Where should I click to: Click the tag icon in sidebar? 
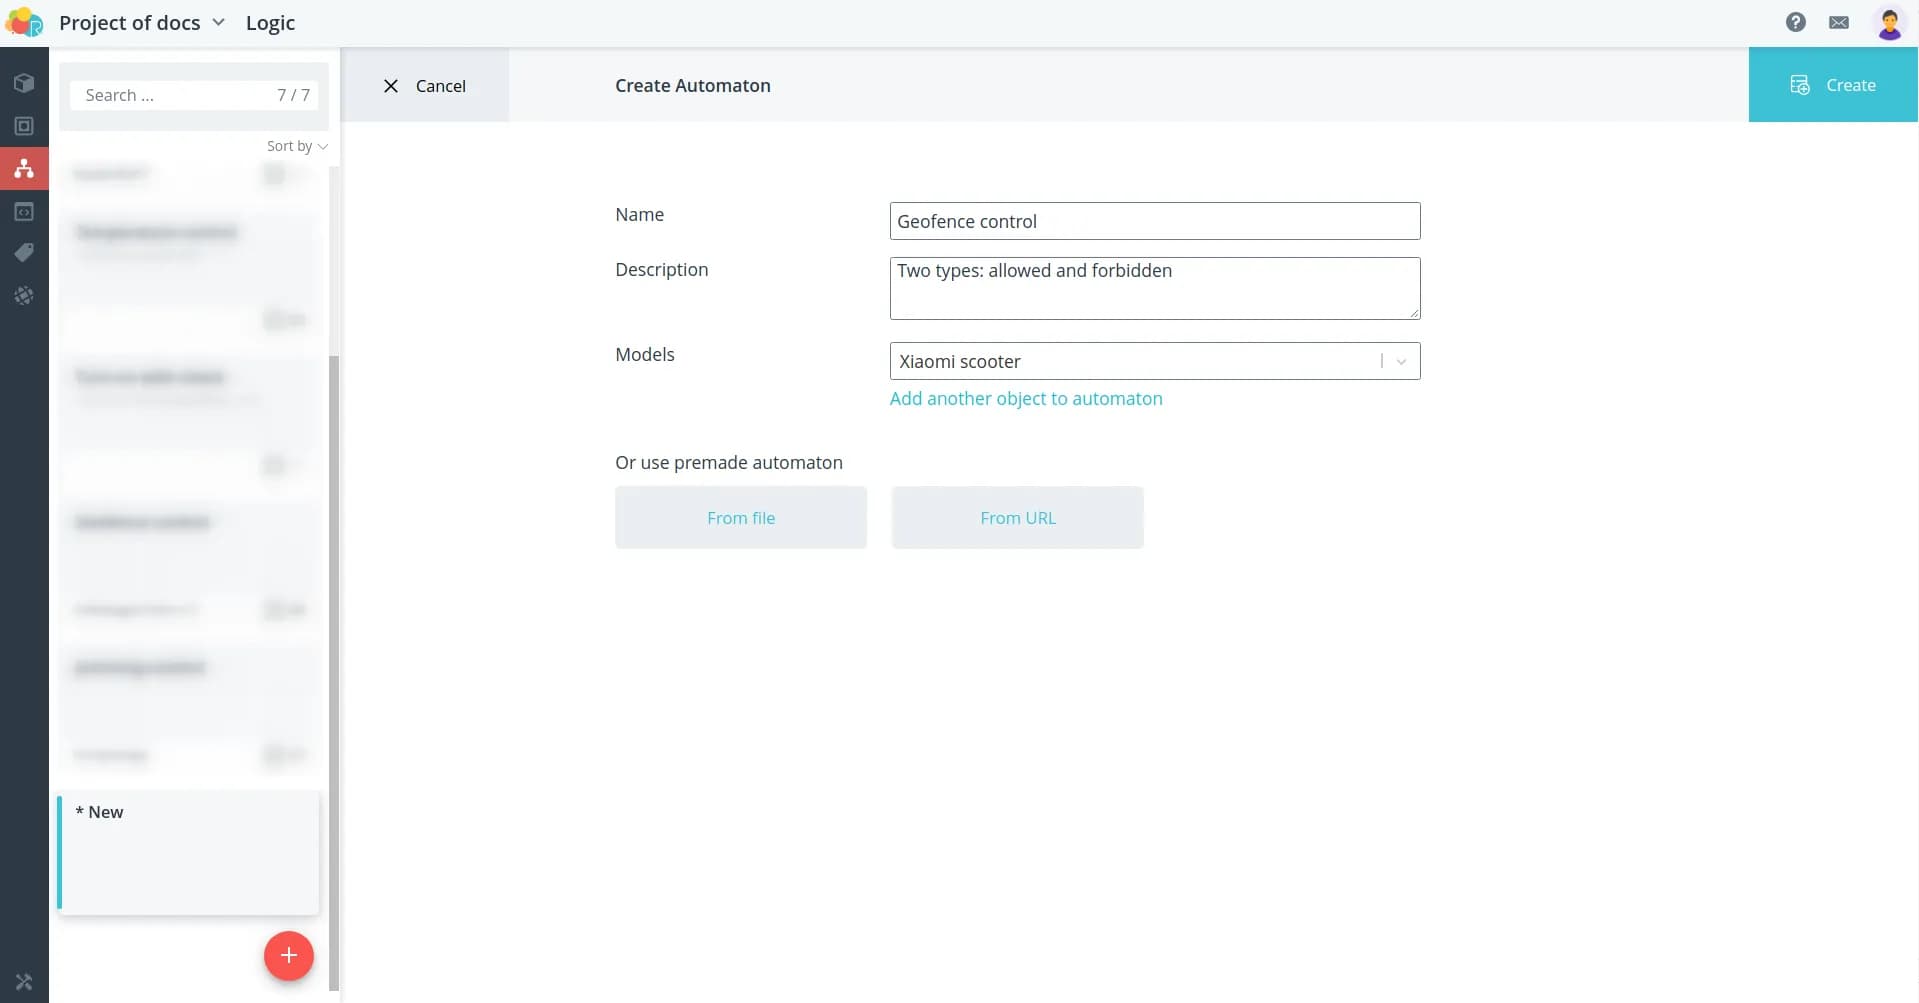[x=24, y=253]
